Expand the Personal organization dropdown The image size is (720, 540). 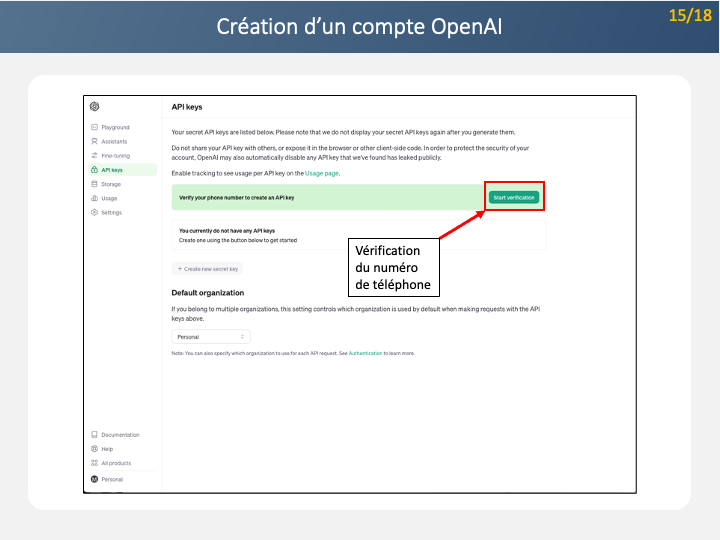pos(208,337)
